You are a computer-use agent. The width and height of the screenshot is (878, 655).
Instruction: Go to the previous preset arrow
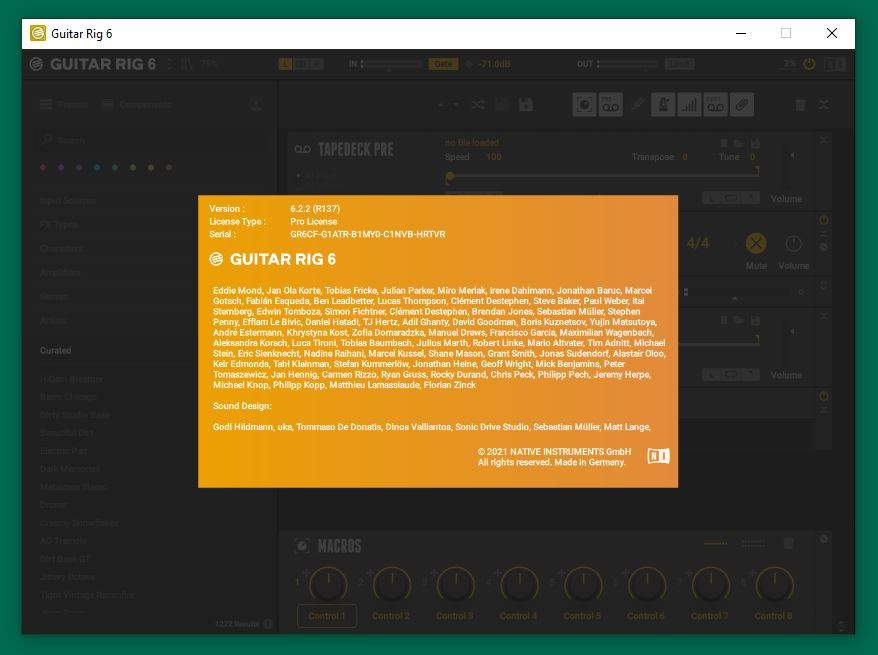(440, 105)
